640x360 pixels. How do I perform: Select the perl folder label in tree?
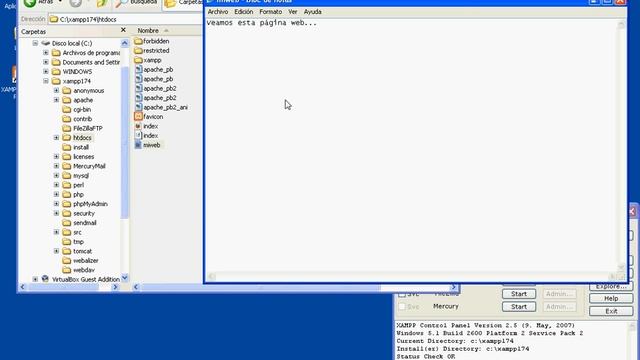point(78,185)
